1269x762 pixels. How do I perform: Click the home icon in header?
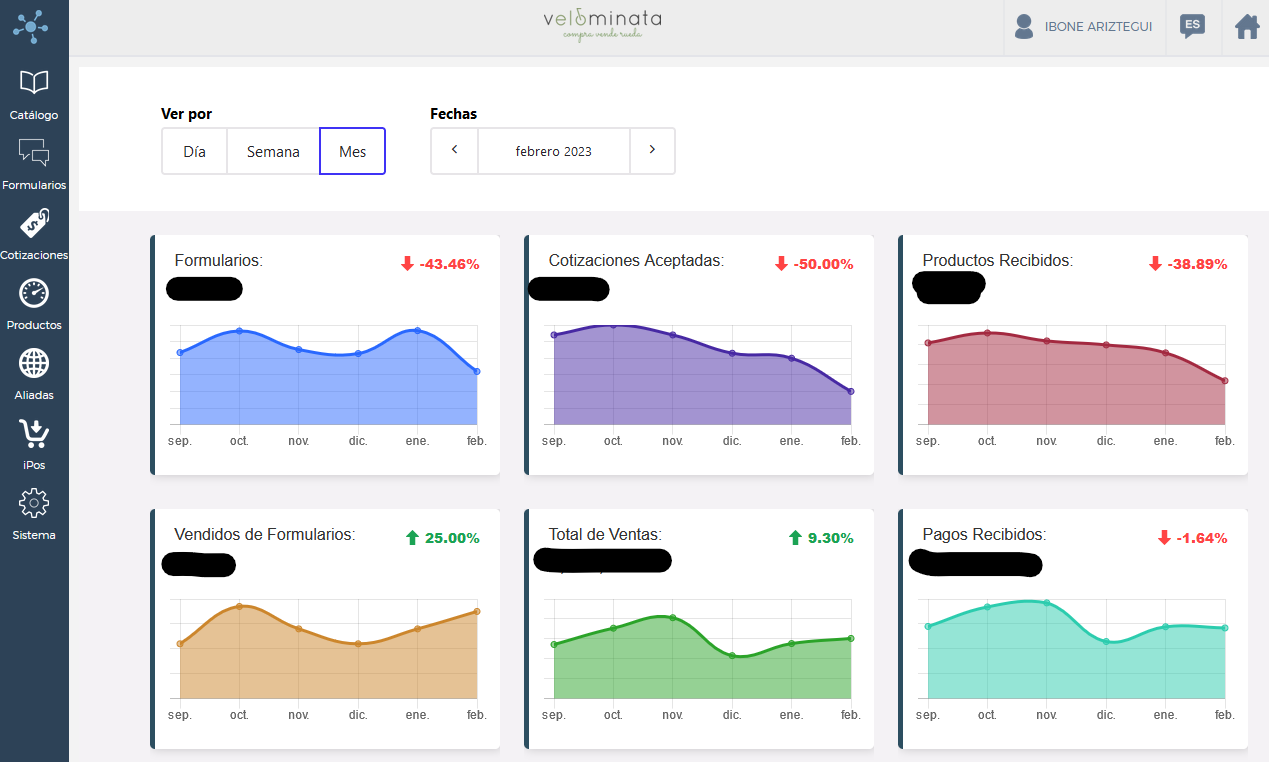(1246, 27)
